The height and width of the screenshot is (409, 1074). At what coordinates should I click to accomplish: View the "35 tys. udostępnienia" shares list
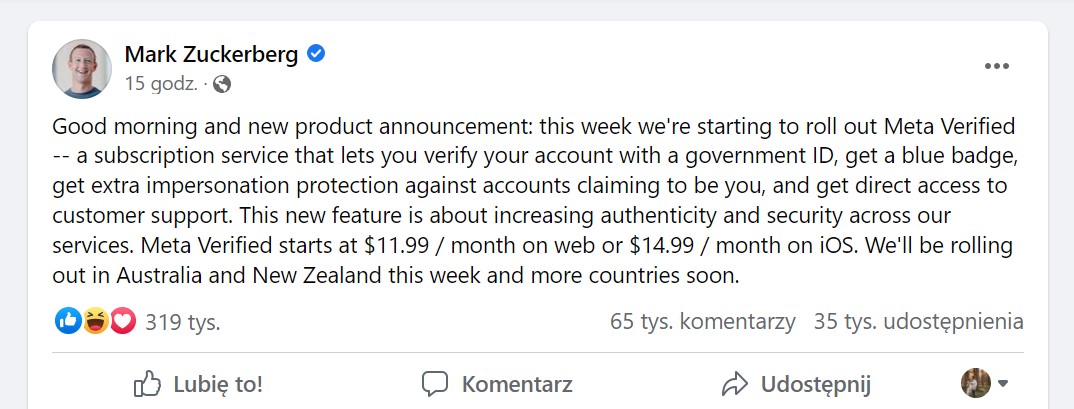coord(918,322)
